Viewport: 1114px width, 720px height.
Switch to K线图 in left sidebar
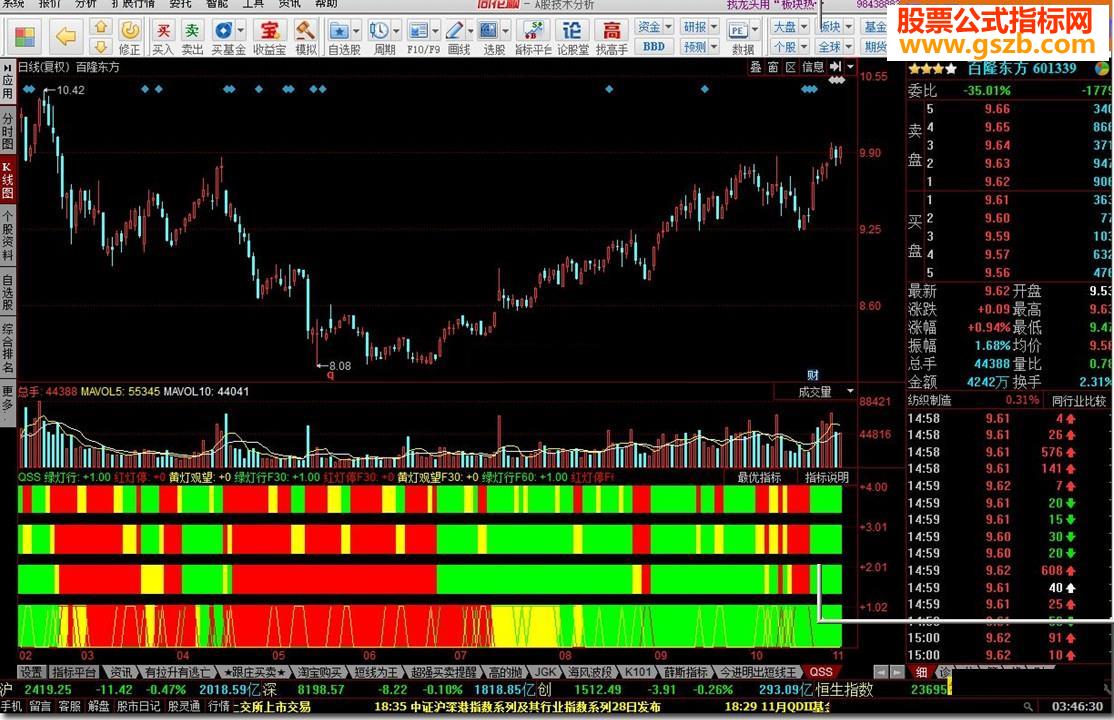pyautogui.click(x=8, y=181)
